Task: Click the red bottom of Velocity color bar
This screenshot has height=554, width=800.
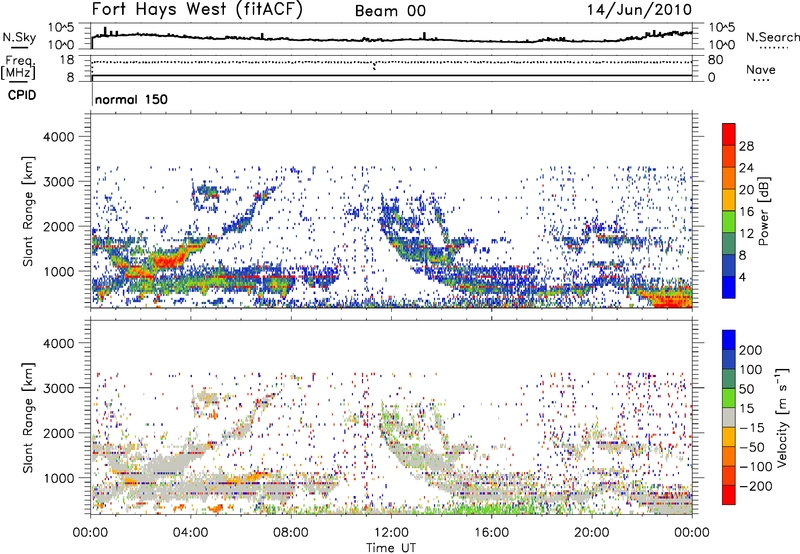Action: tap(729, 495)
